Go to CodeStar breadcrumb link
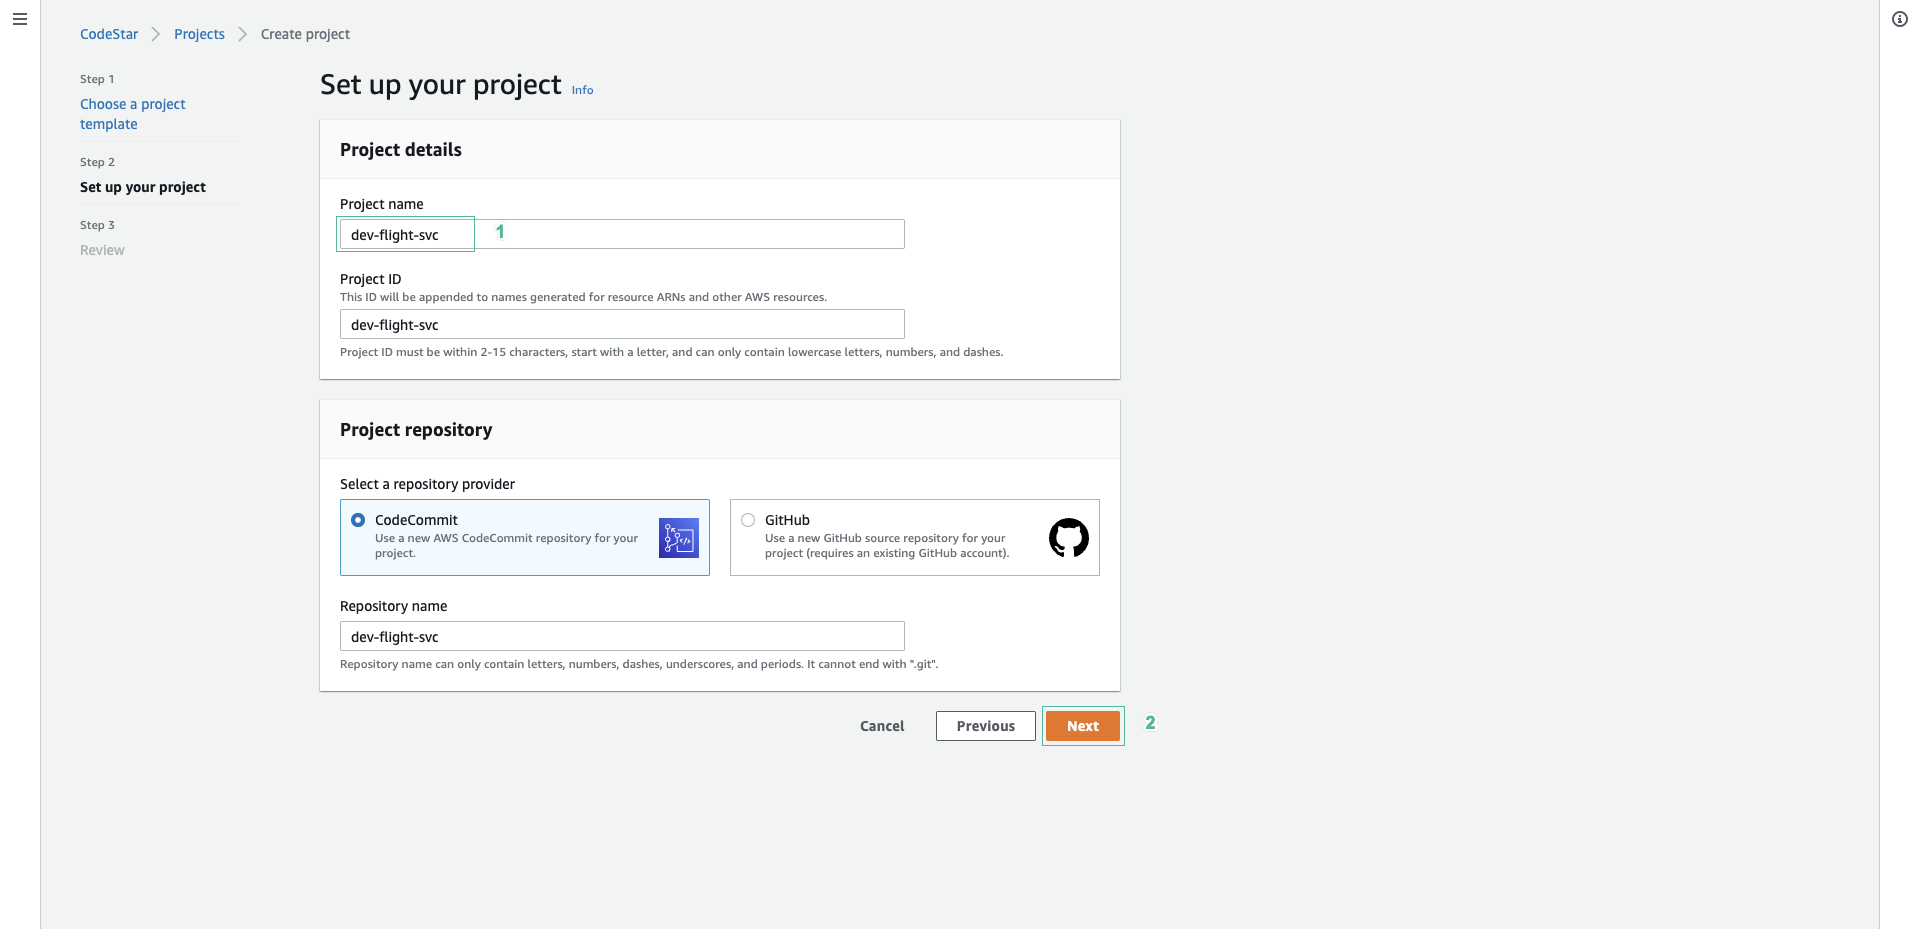Viewport: 1920px width, 929px height. pos(109,34)
